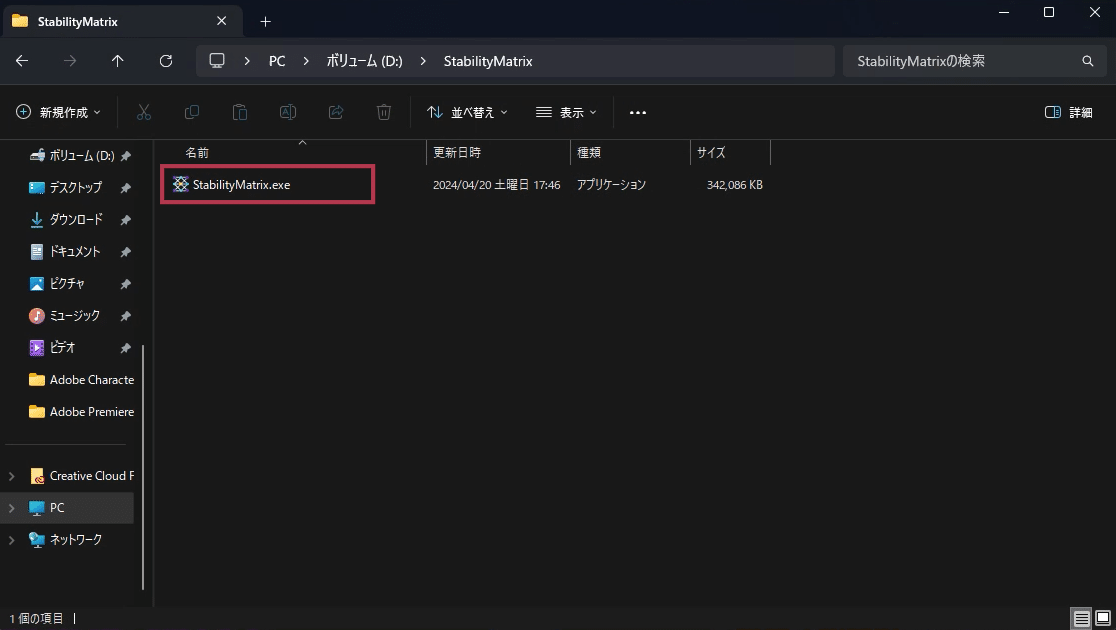Click the Rename icon in toolbar
This screenshot has width=1116, height=630.
click(x=288, y=112)
